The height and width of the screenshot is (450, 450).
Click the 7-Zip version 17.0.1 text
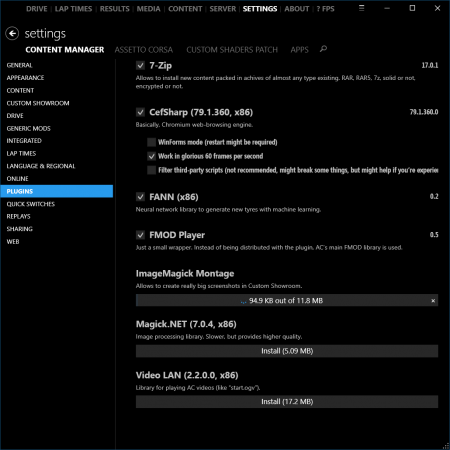pyautogui.click(x=430, y=65)
